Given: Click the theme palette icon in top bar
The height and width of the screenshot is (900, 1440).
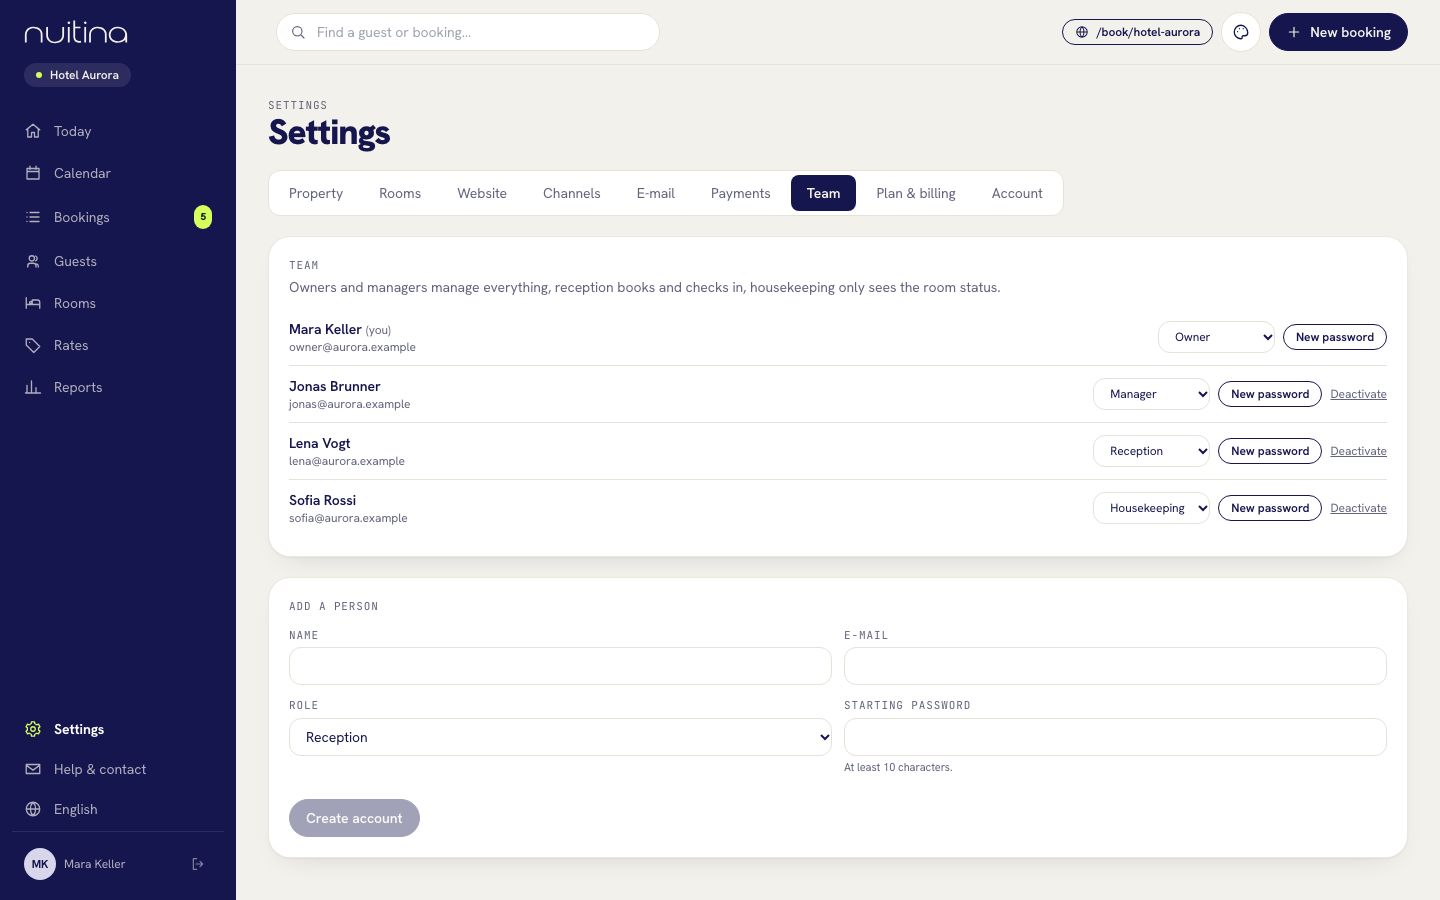Looking at the screenshot, I should tap(1241, 32).
